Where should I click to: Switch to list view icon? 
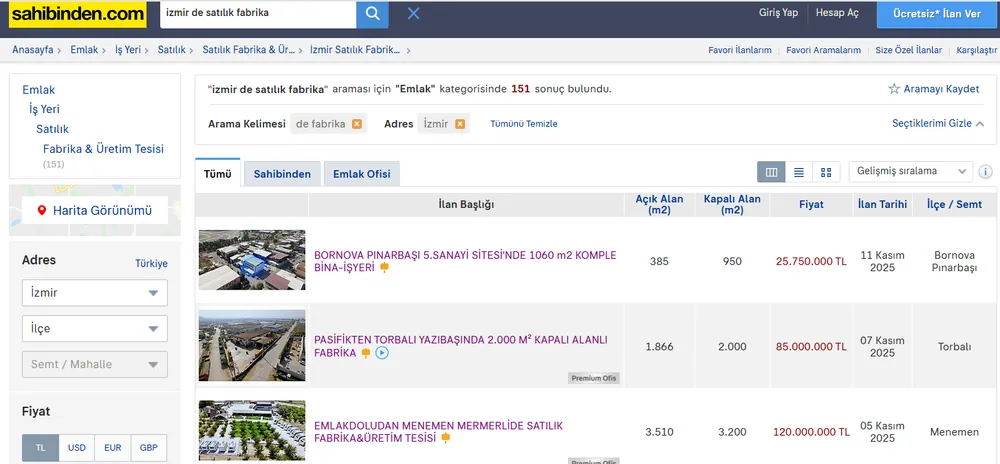(x=799, y=172)
